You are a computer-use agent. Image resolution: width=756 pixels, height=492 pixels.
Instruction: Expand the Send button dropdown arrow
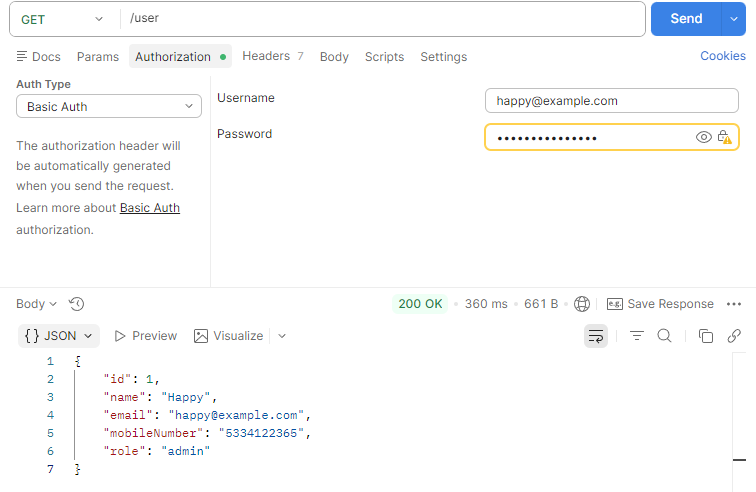pyautogui.click(x=734, y=19)
